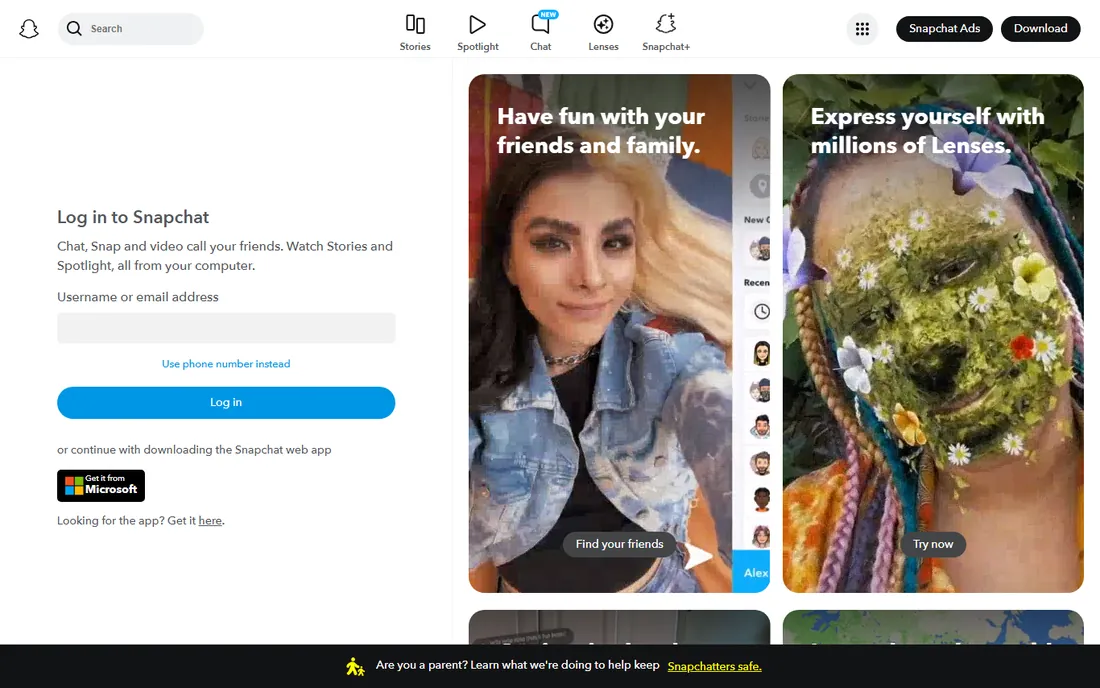Open the Chat tab
Image resolution: width=1100 pixels, height=688 pixels.
point(540,32)
